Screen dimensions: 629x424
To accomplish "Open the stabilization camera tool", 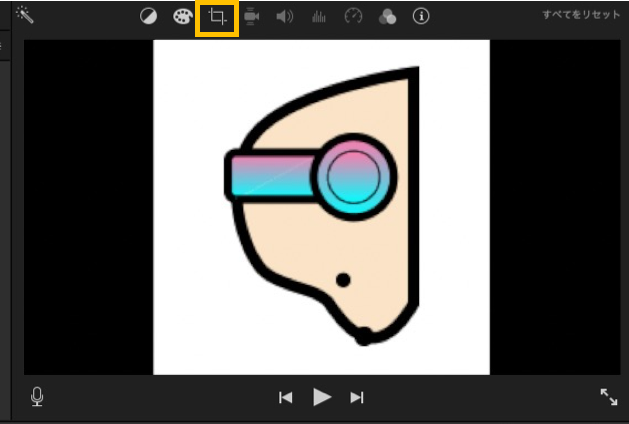I will (252, 16).
